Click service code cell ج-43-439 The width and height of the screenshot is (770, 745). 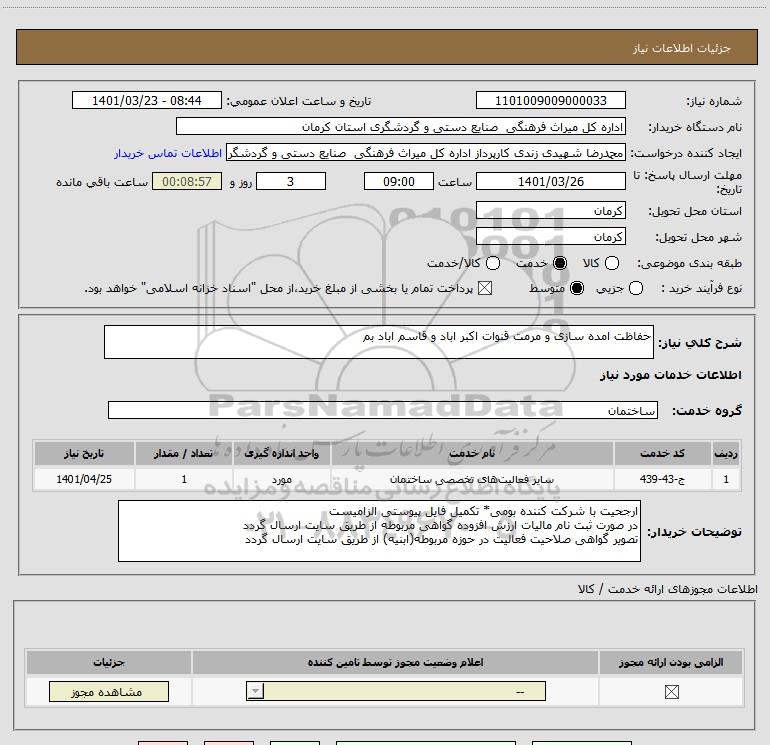pos(662,479)
